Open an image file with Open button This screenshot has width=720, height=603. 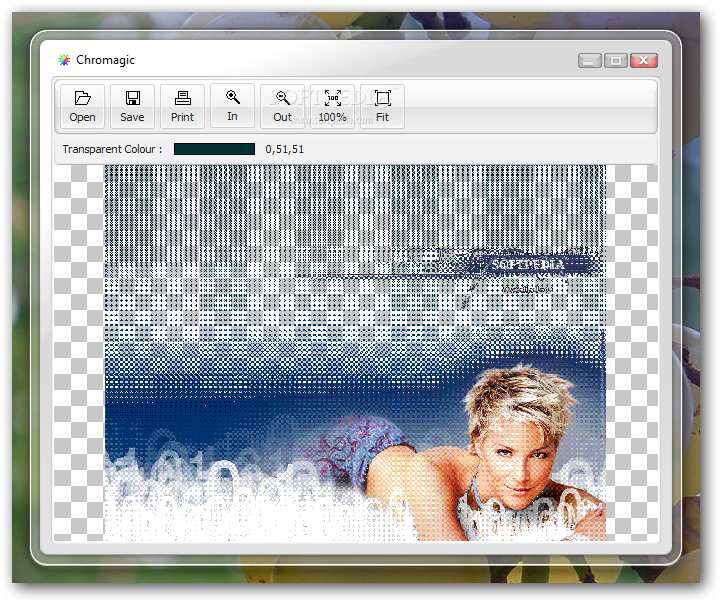[83, 106]
